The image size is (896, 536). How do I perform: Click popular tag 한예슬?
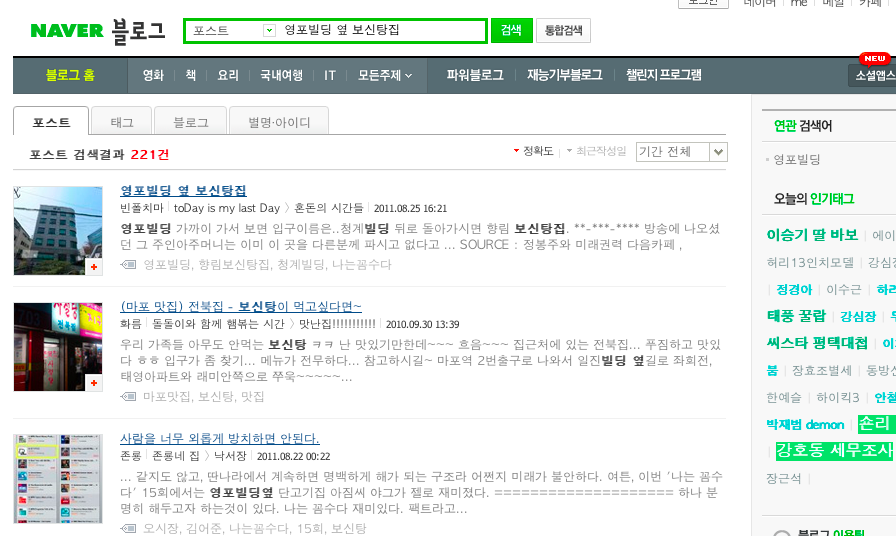tap(783, 398)
